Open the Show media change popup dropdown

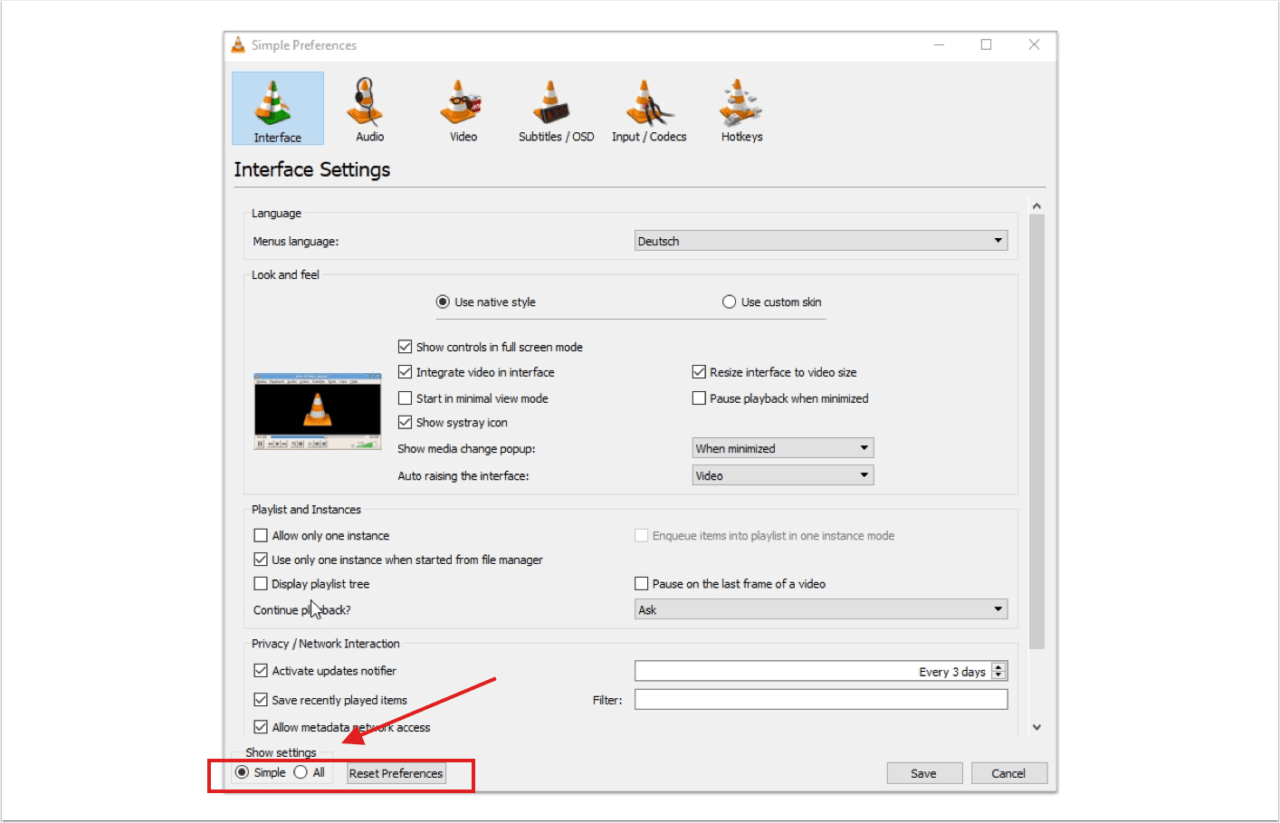[783, 448]
